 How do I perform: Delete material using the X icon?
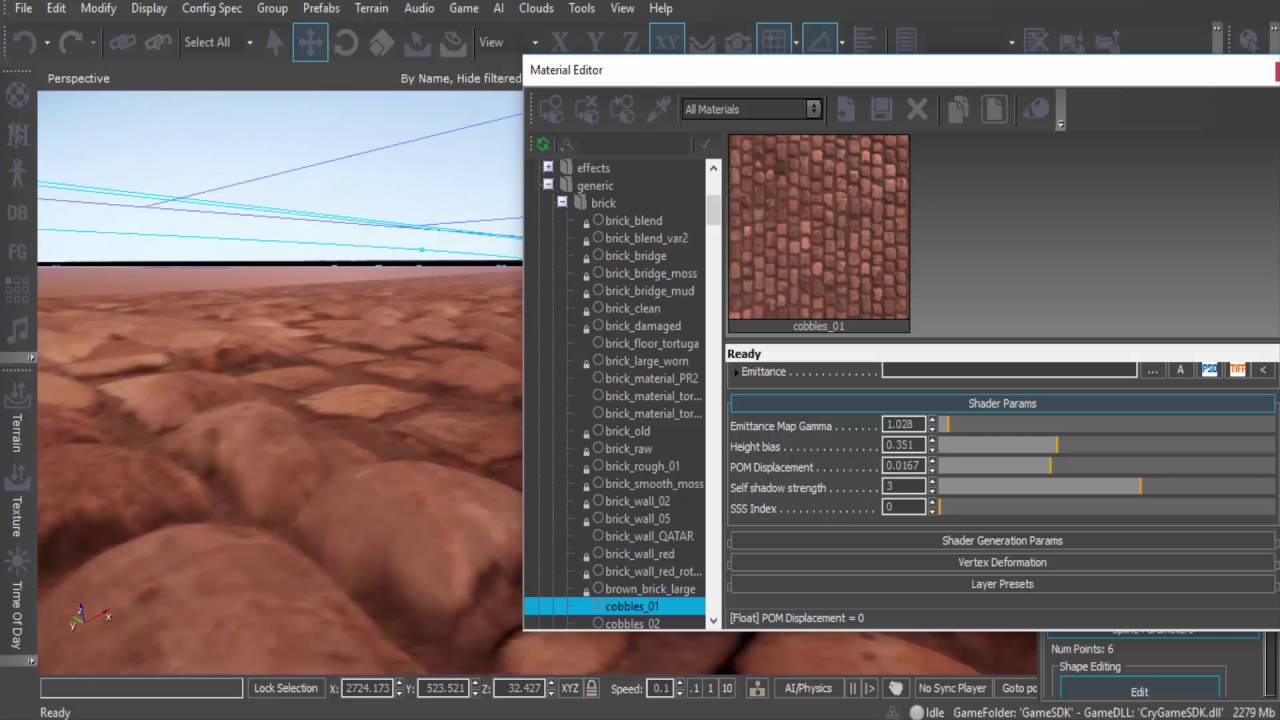click(x=917, y=108)
